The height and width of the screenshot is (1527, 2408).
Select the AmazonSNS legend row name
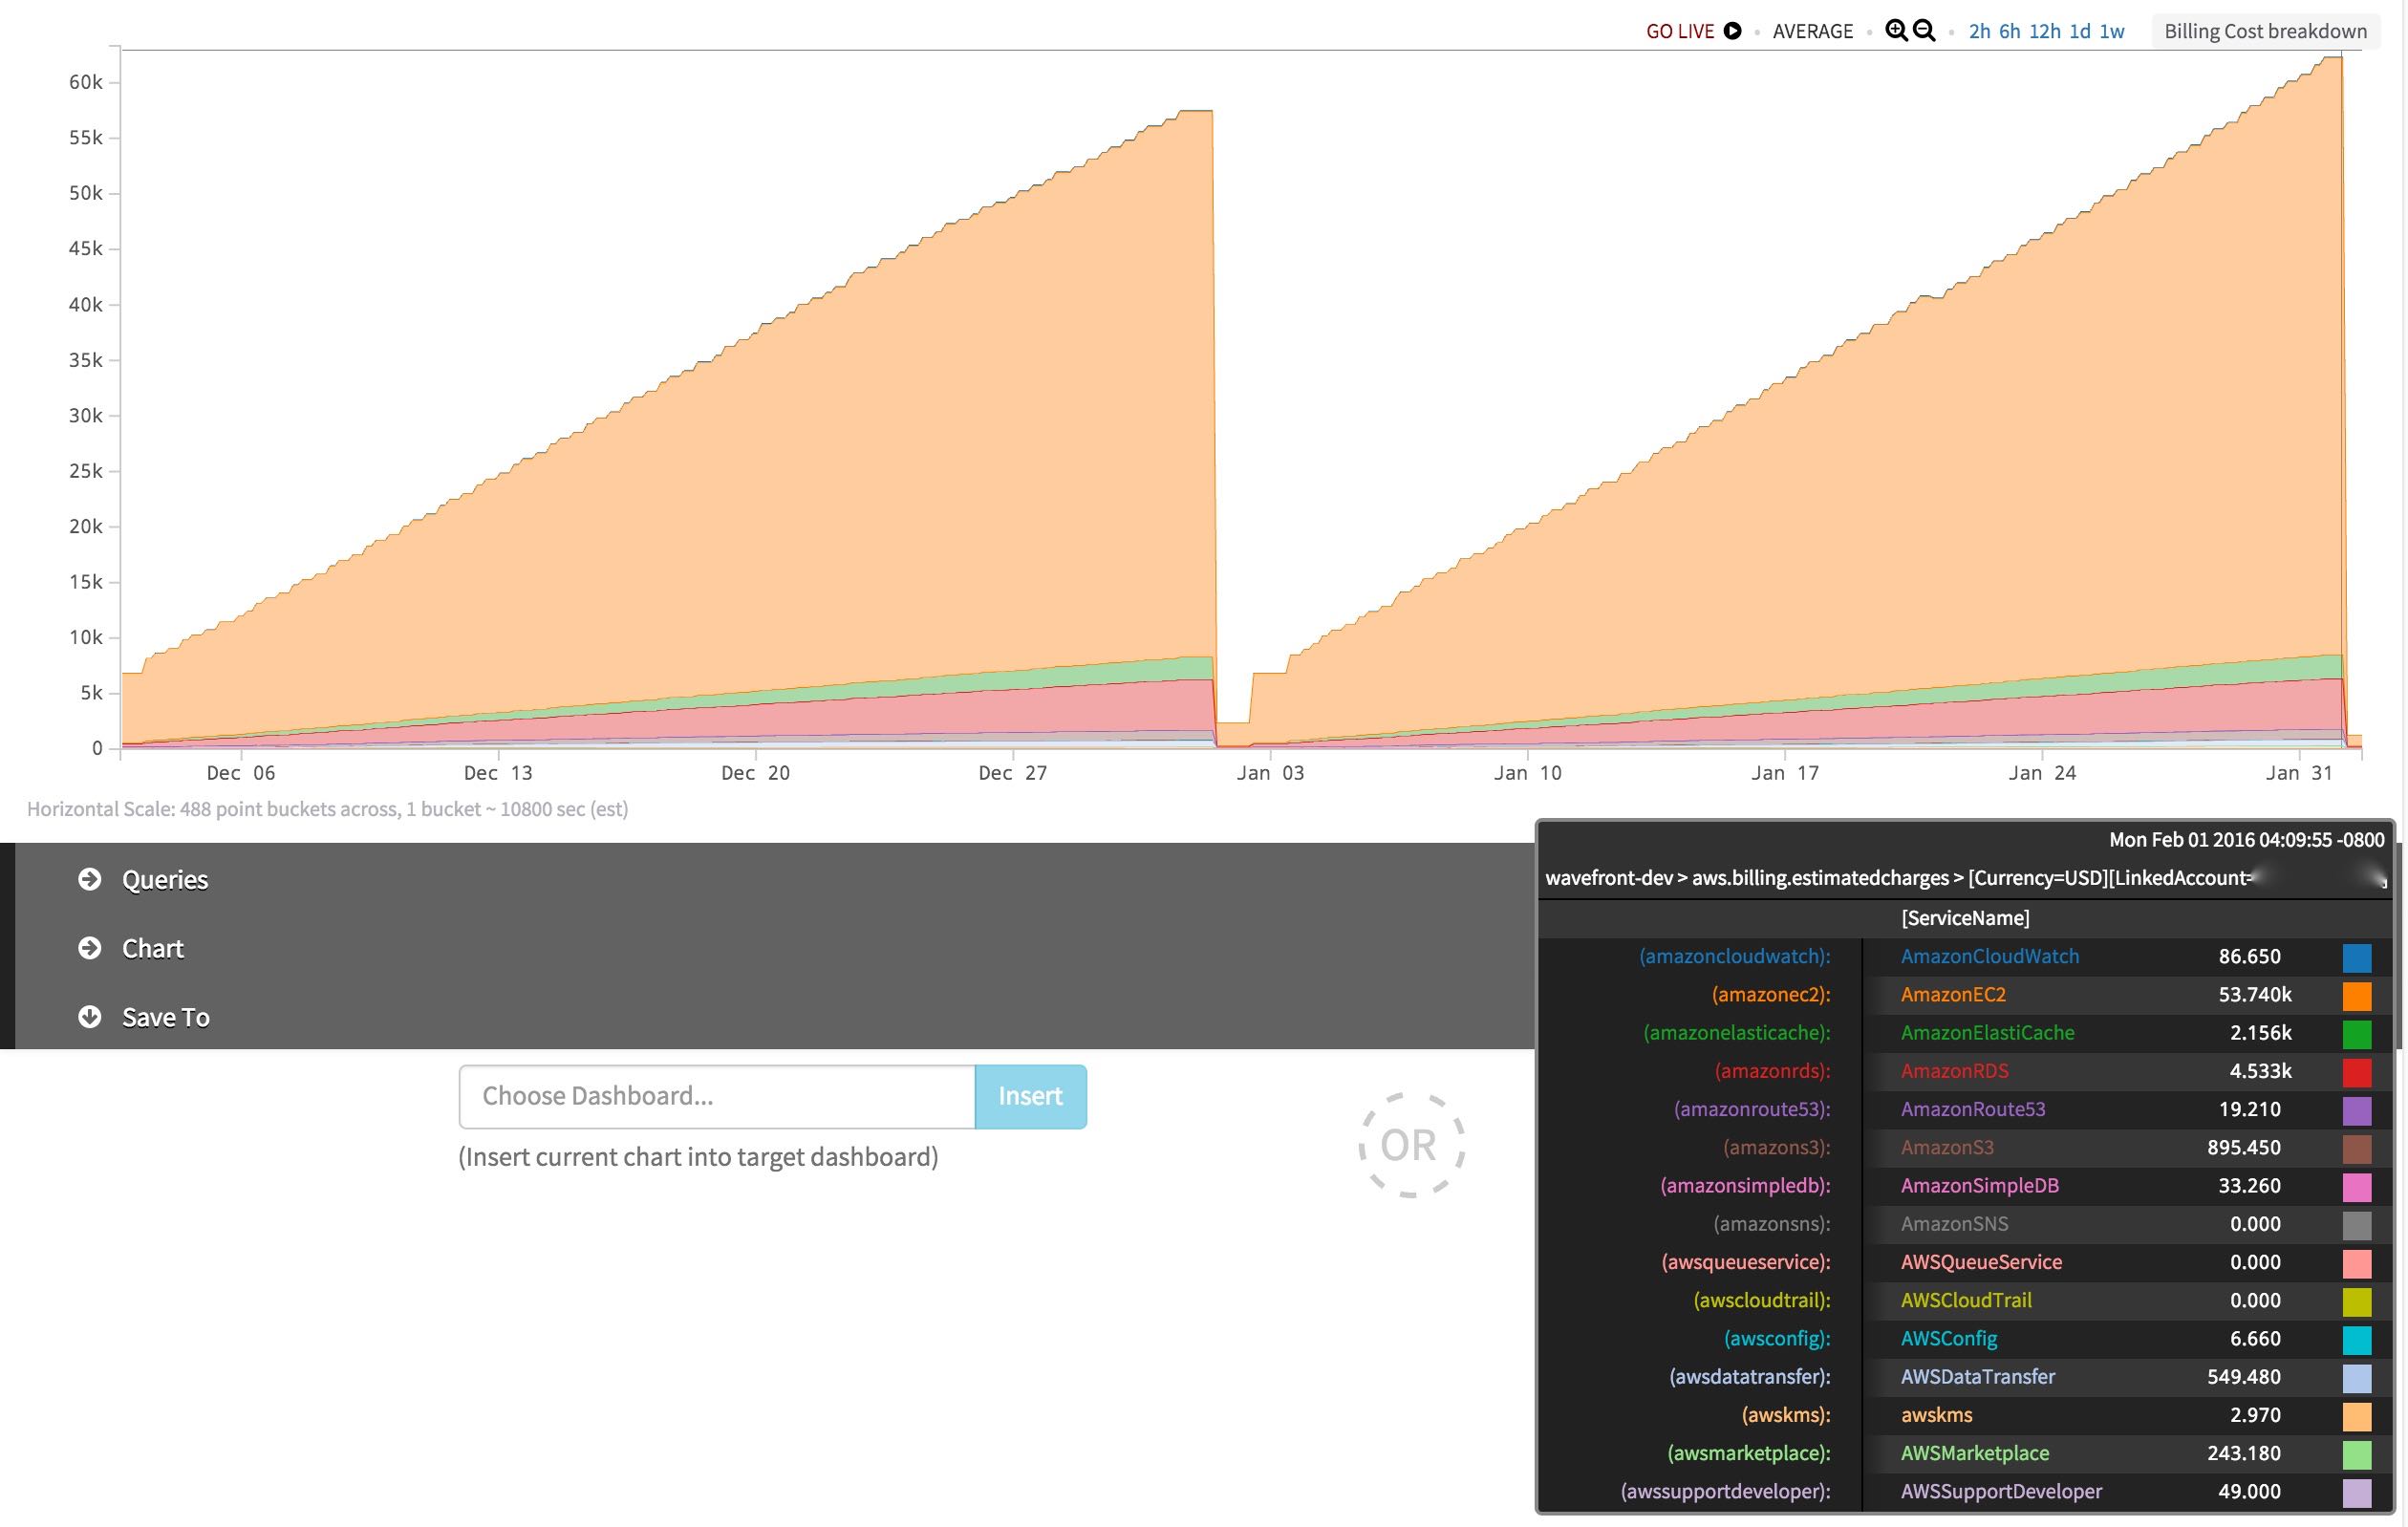point(1954,1224)
